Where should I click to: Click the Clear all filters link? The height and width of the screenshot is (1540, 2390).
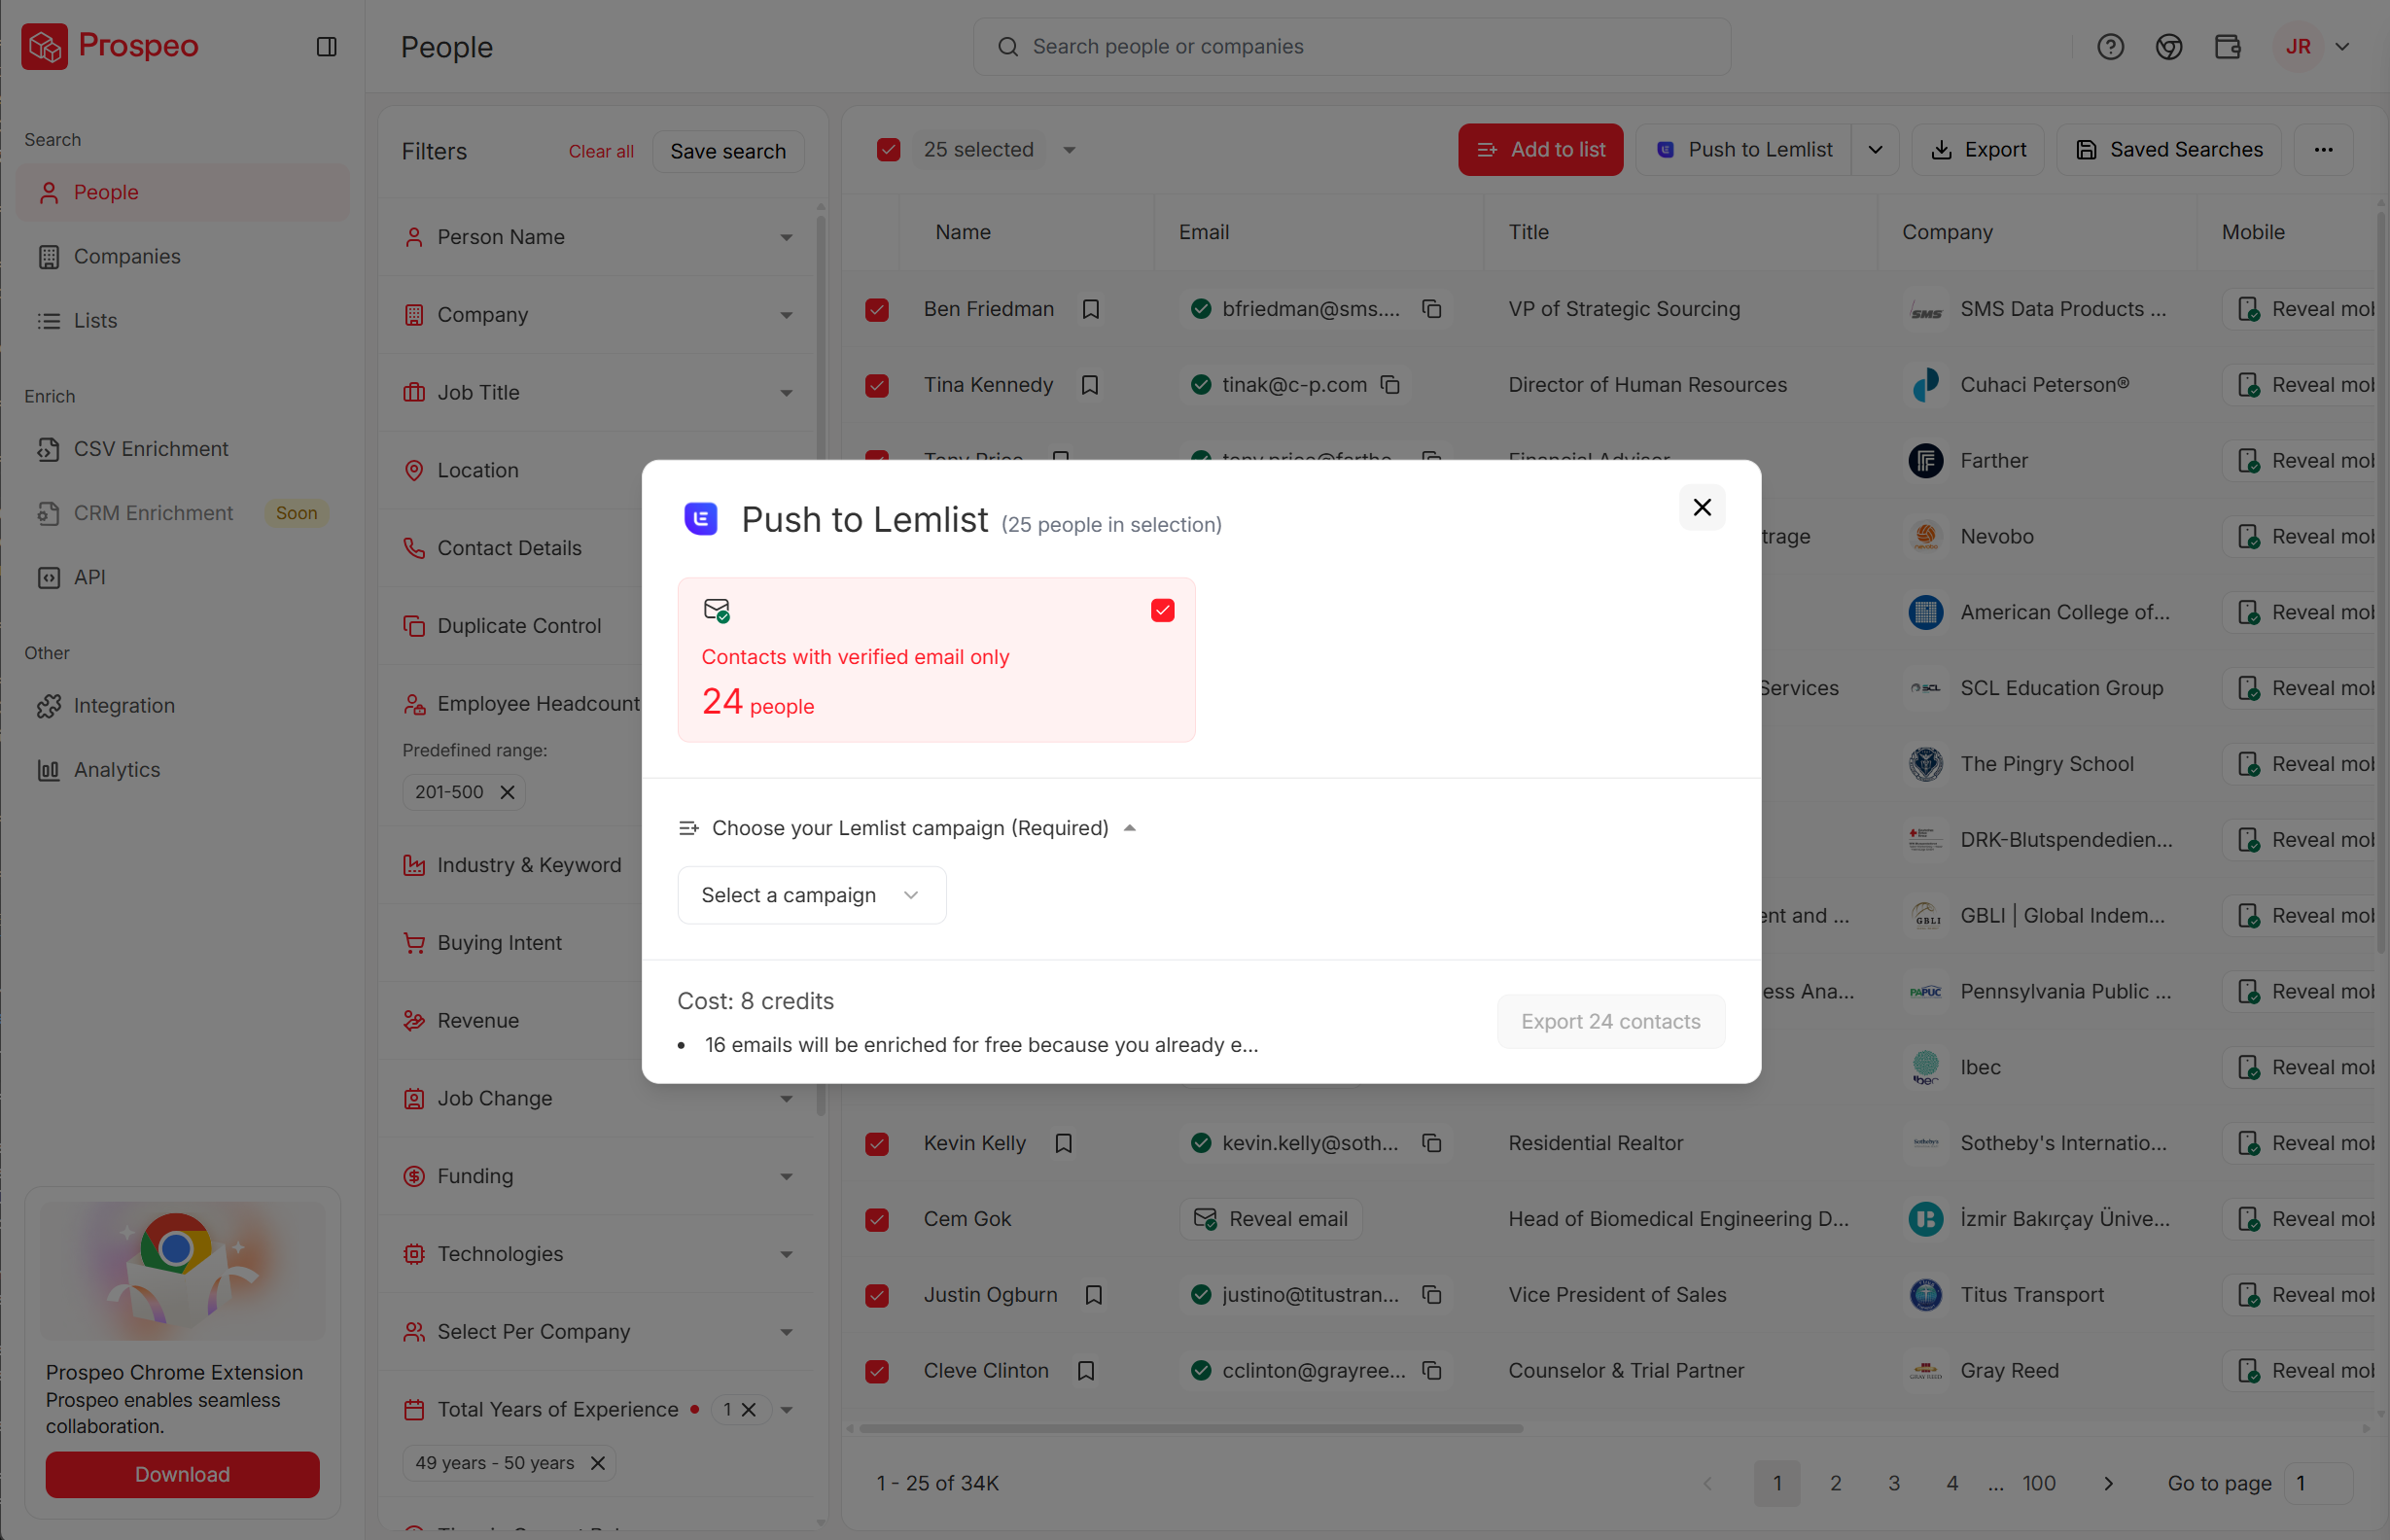pos(600,151)
